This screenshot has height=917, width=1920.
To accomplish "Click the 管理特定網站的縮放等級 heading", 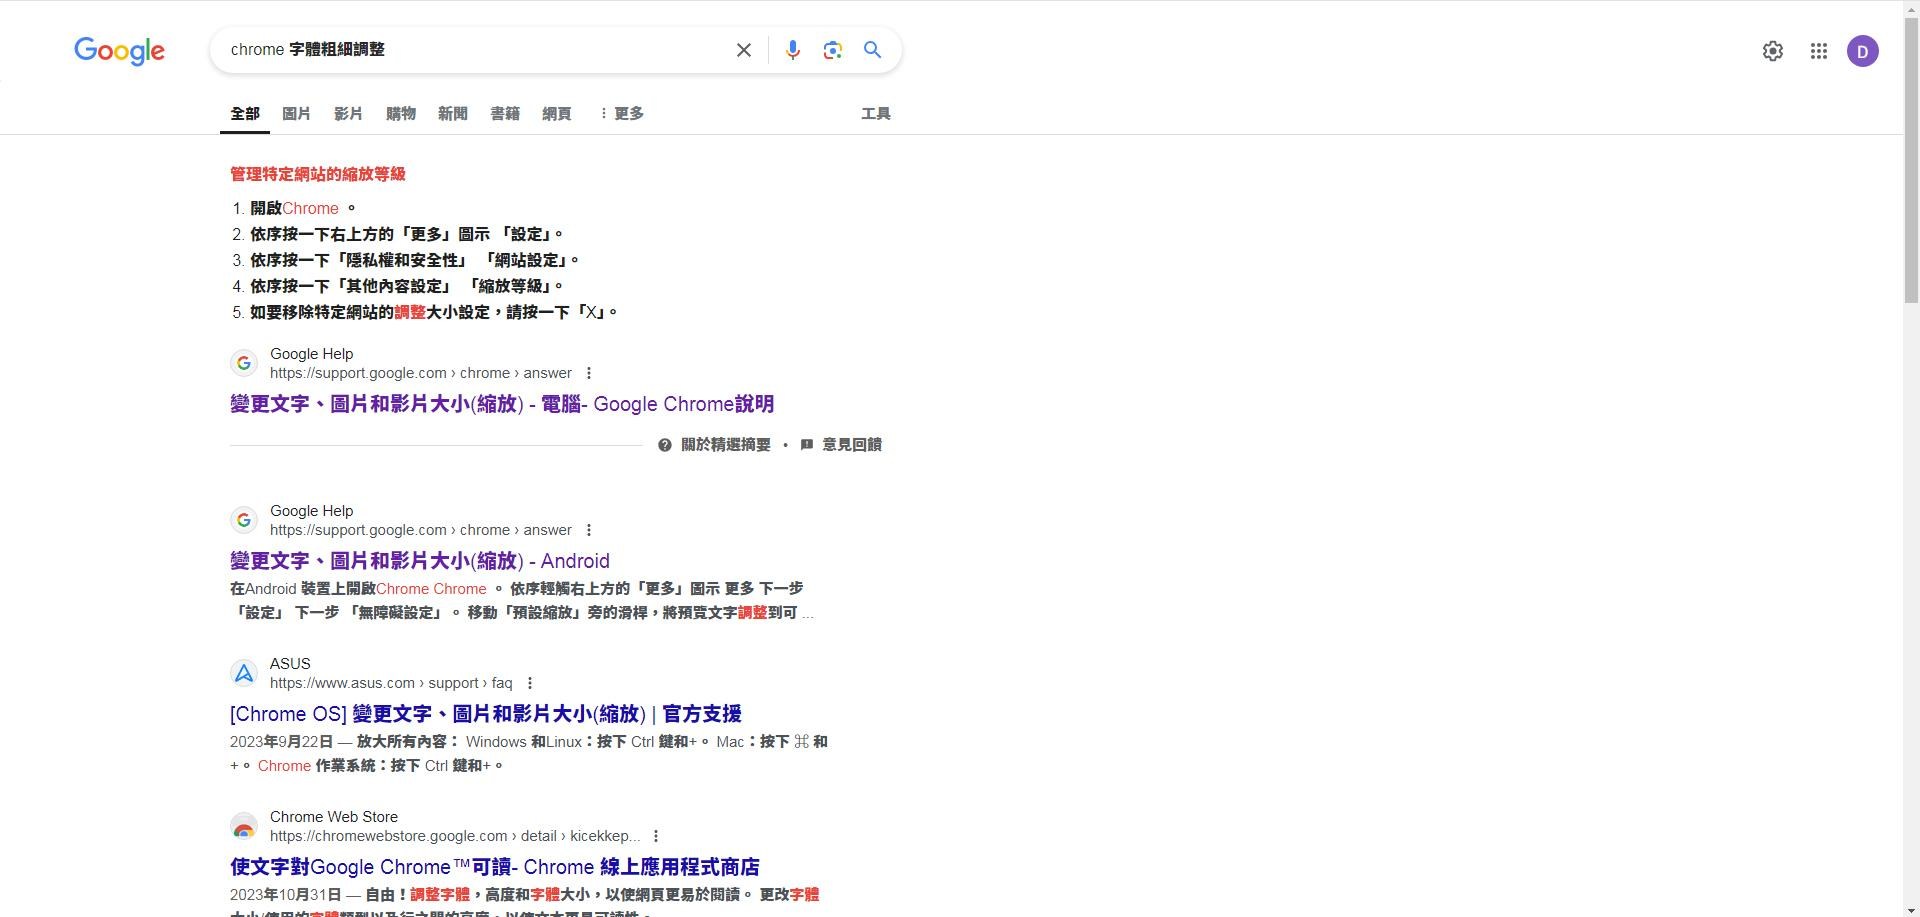I will tap(318, 174).
